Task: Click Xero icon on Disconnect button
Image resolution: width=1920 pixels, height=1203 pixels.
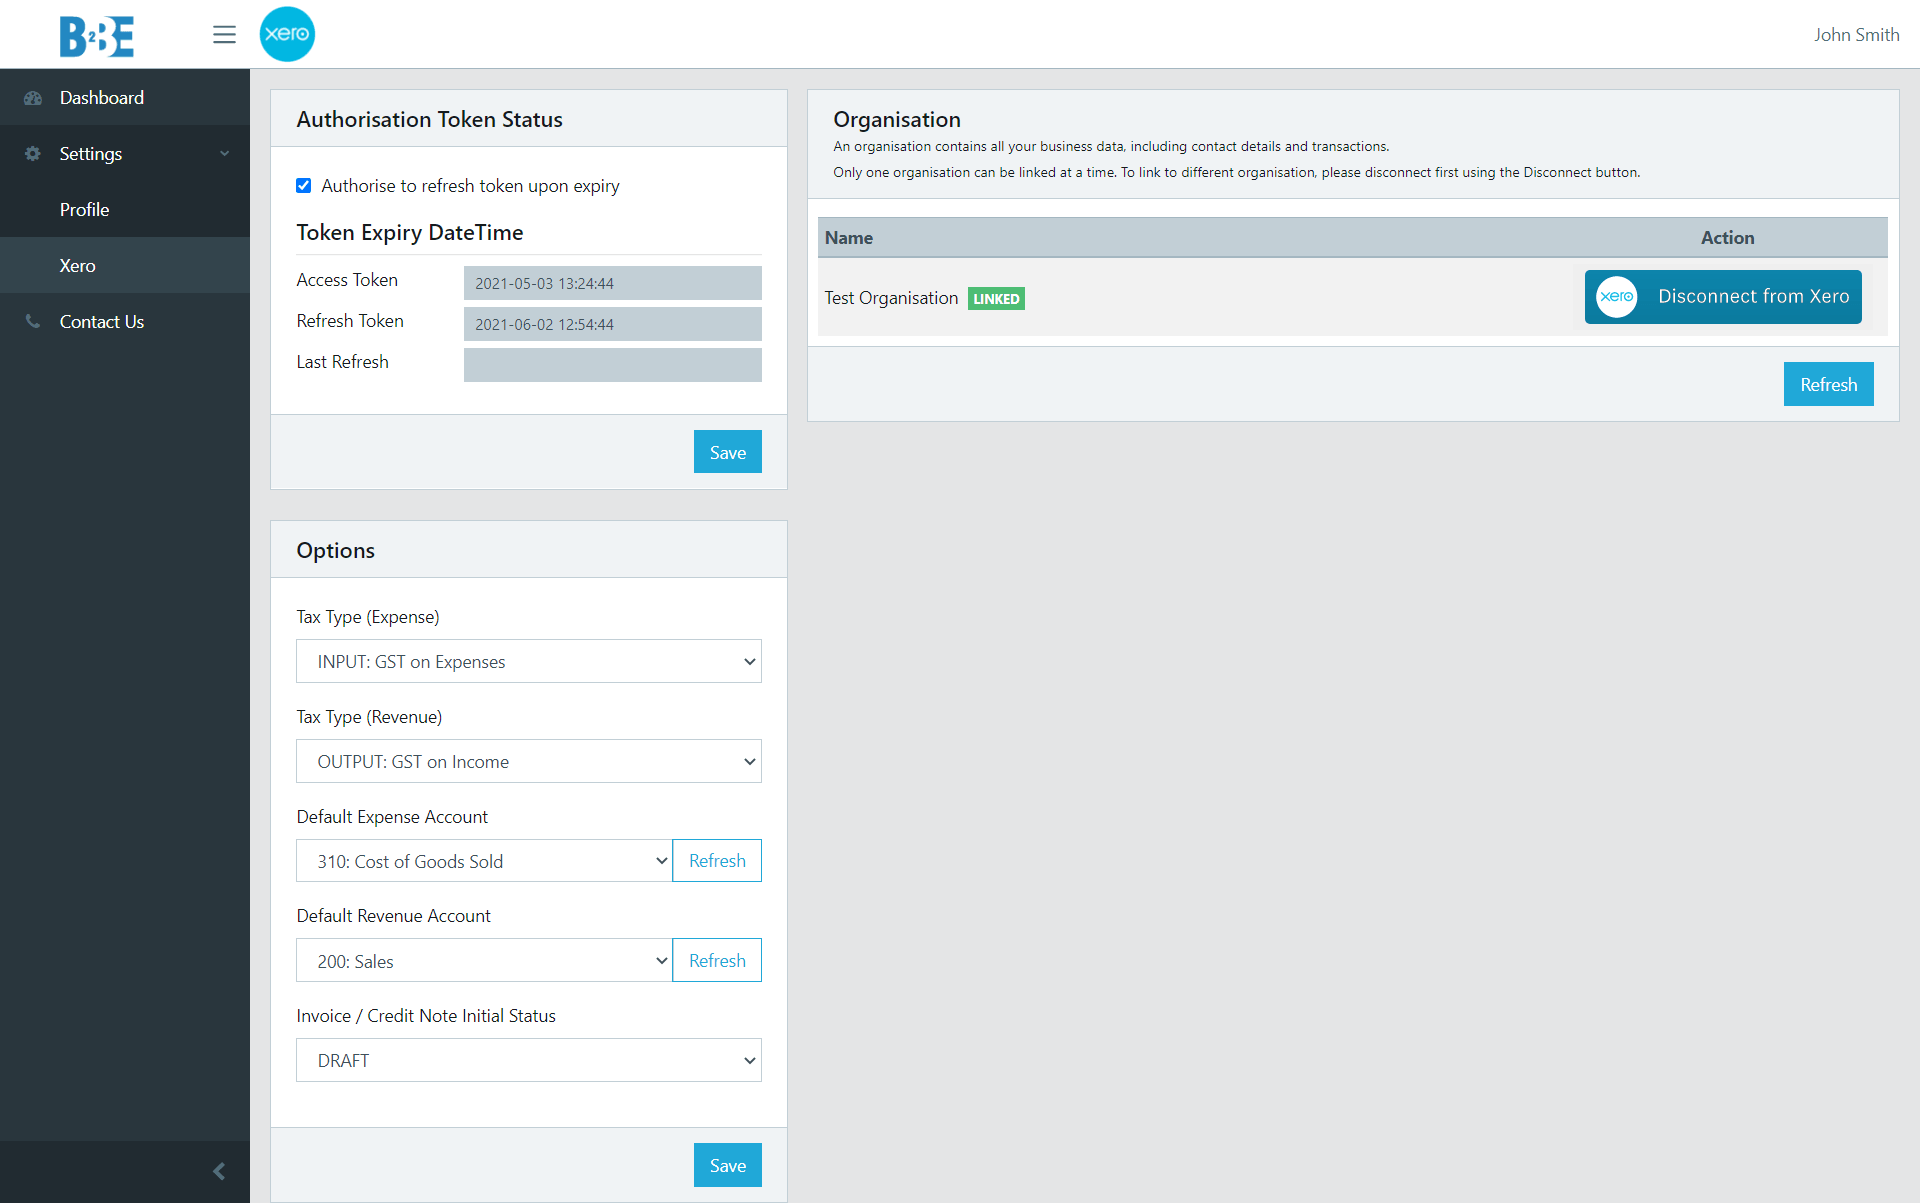Action: tap(1616, 297)
